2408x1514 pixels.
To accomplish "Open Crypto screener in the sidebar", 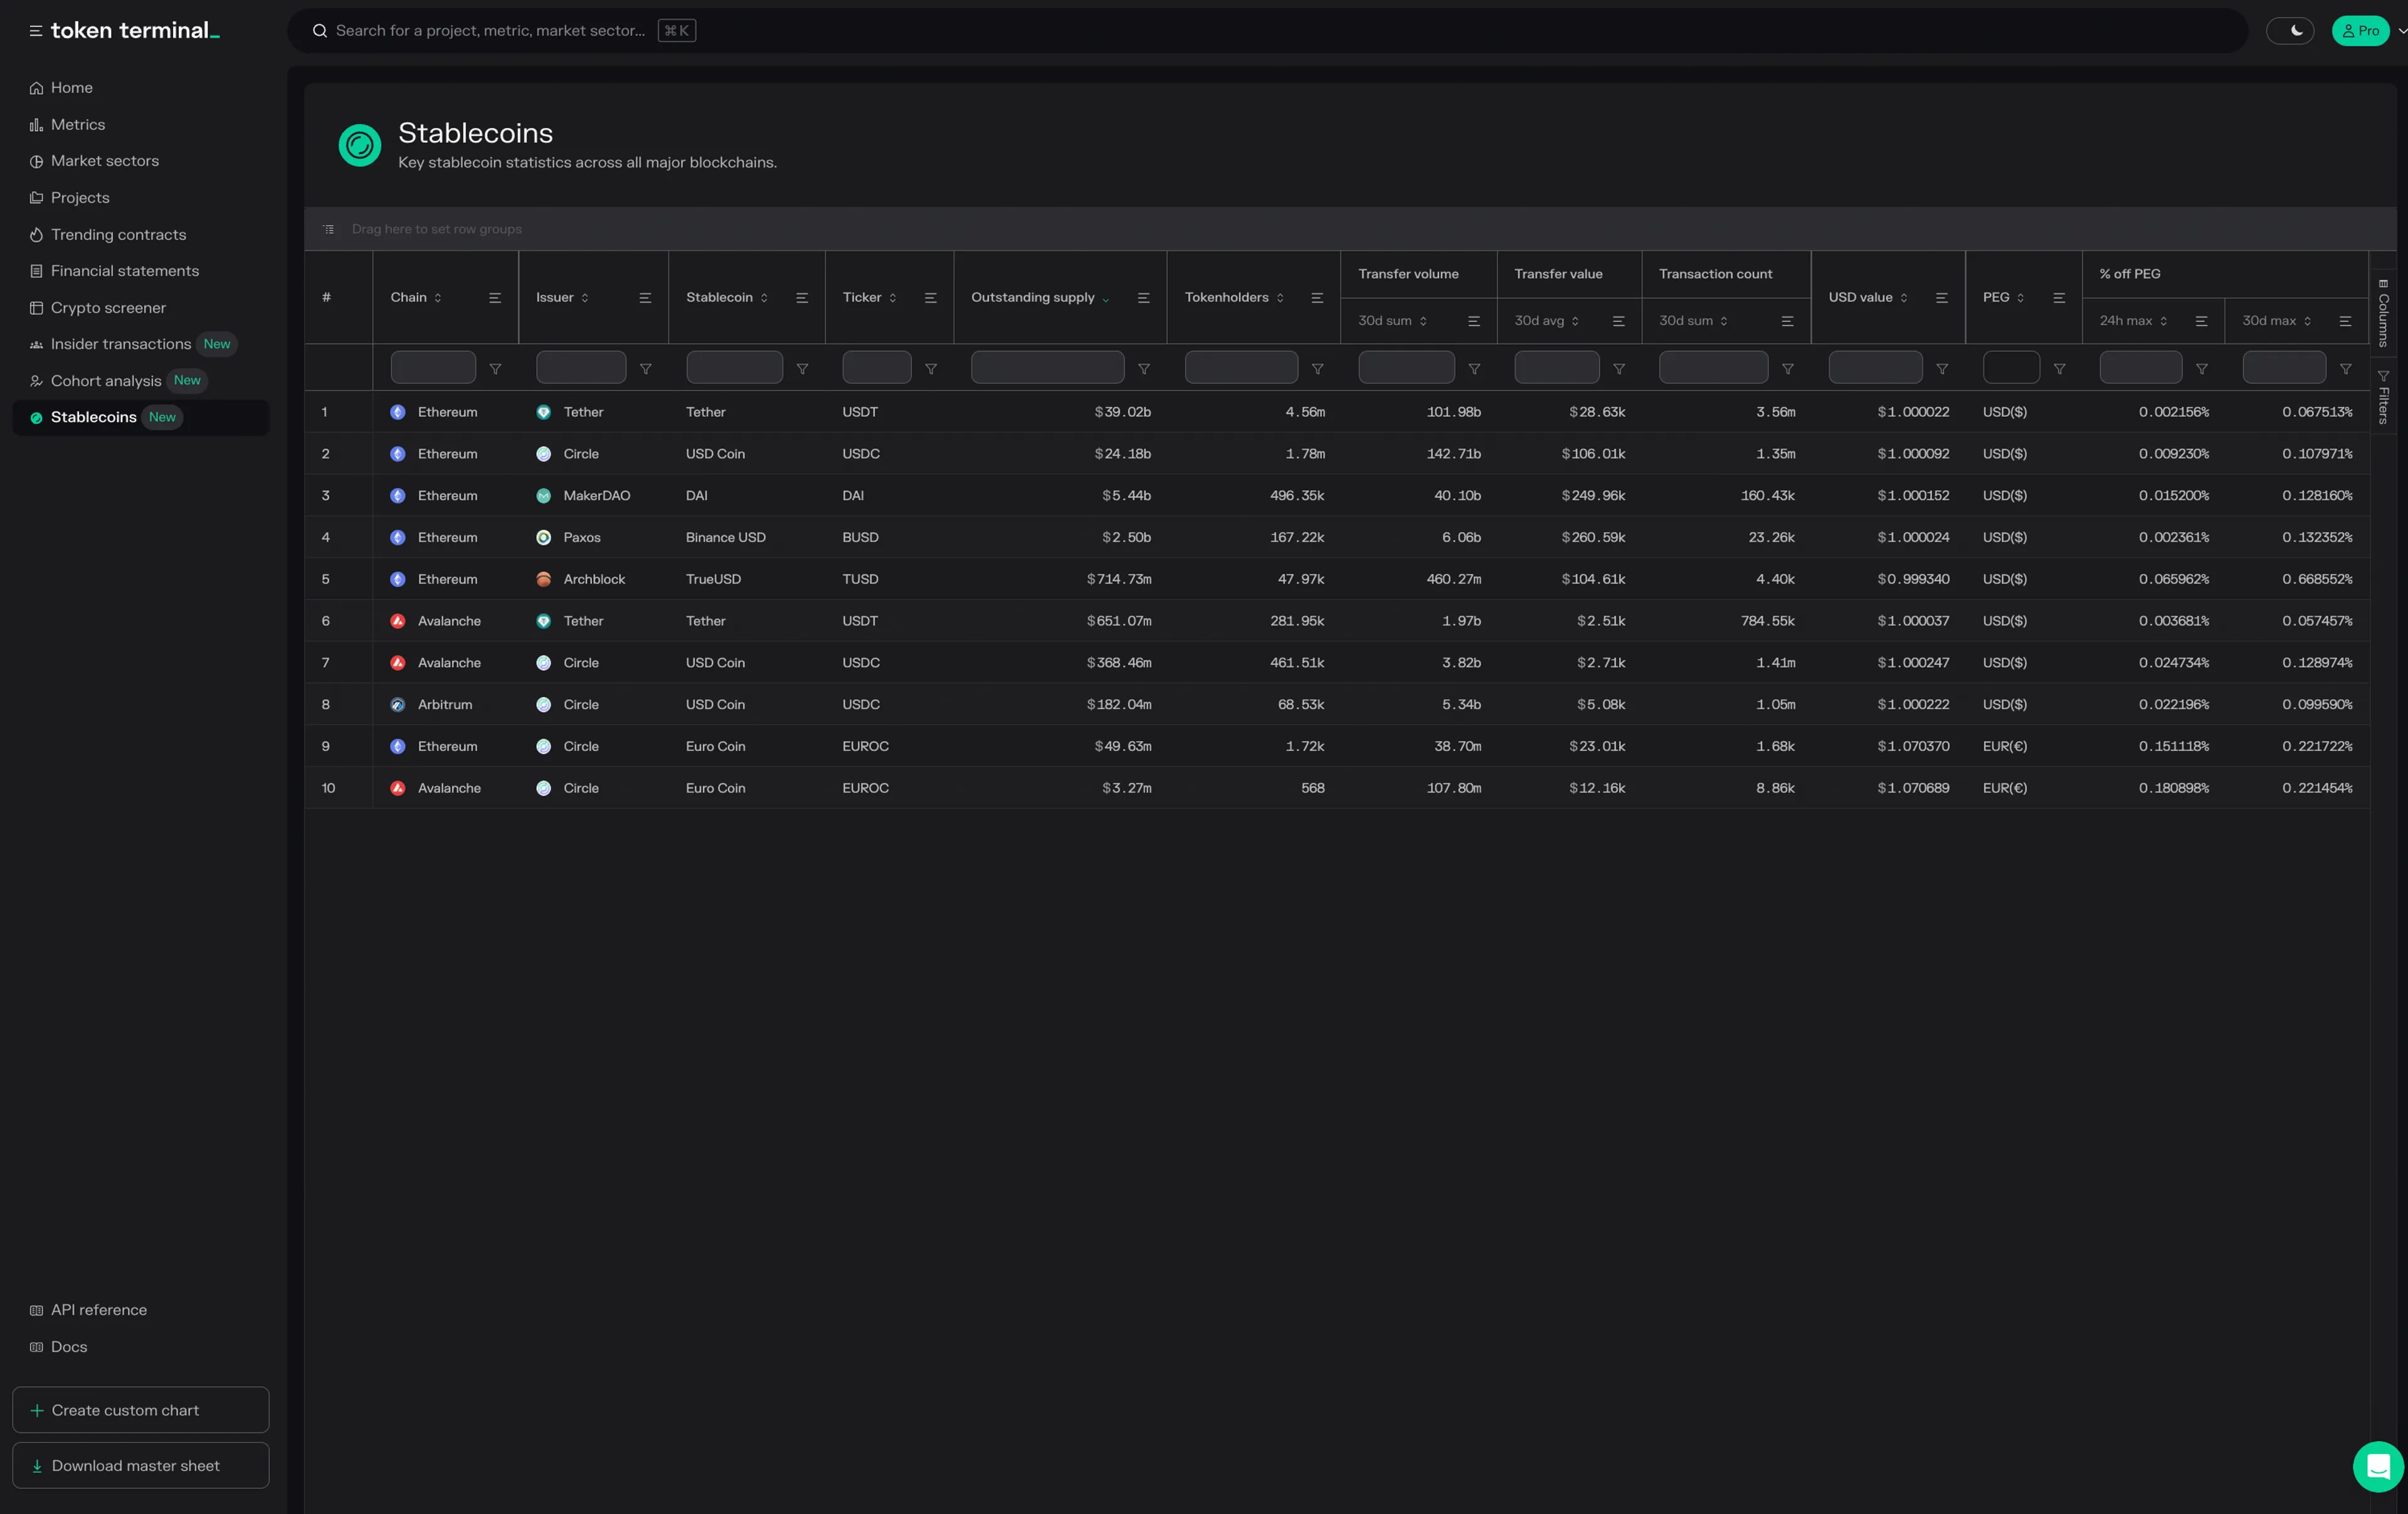I will pyautogui.click(x=108, y=308).
